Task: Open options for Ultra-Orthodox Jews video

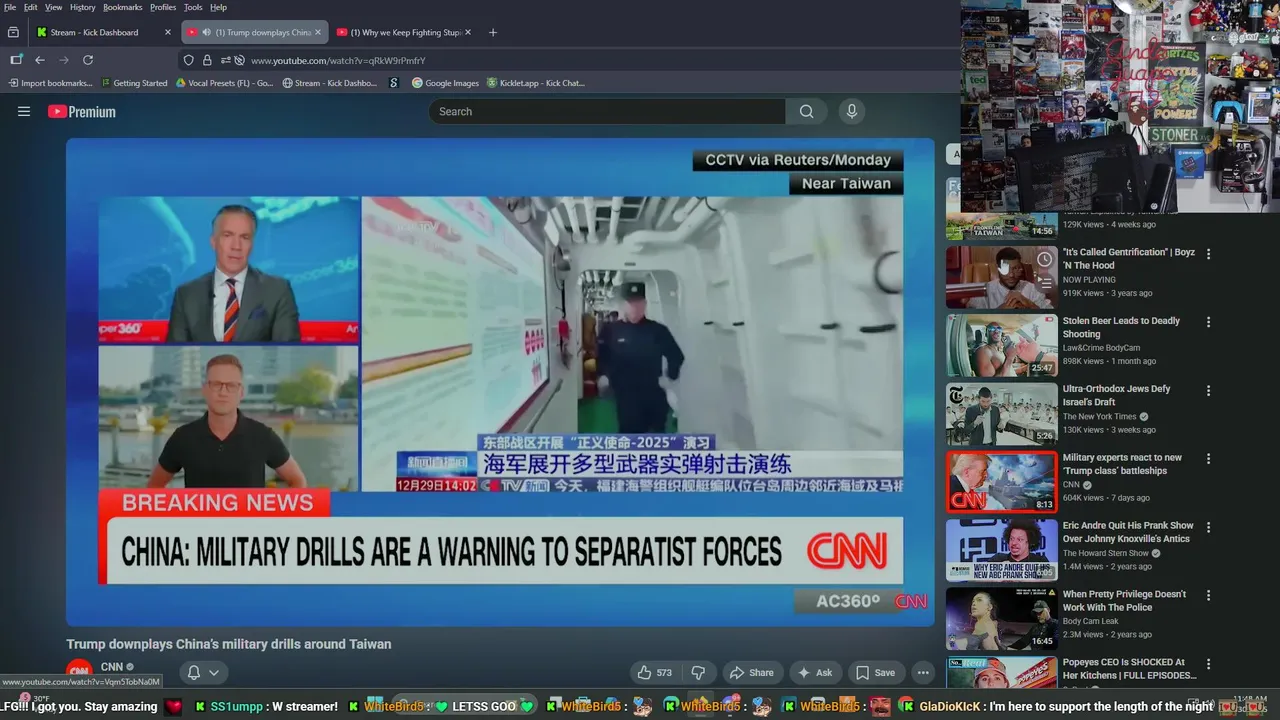Action: click(1208, 390)
